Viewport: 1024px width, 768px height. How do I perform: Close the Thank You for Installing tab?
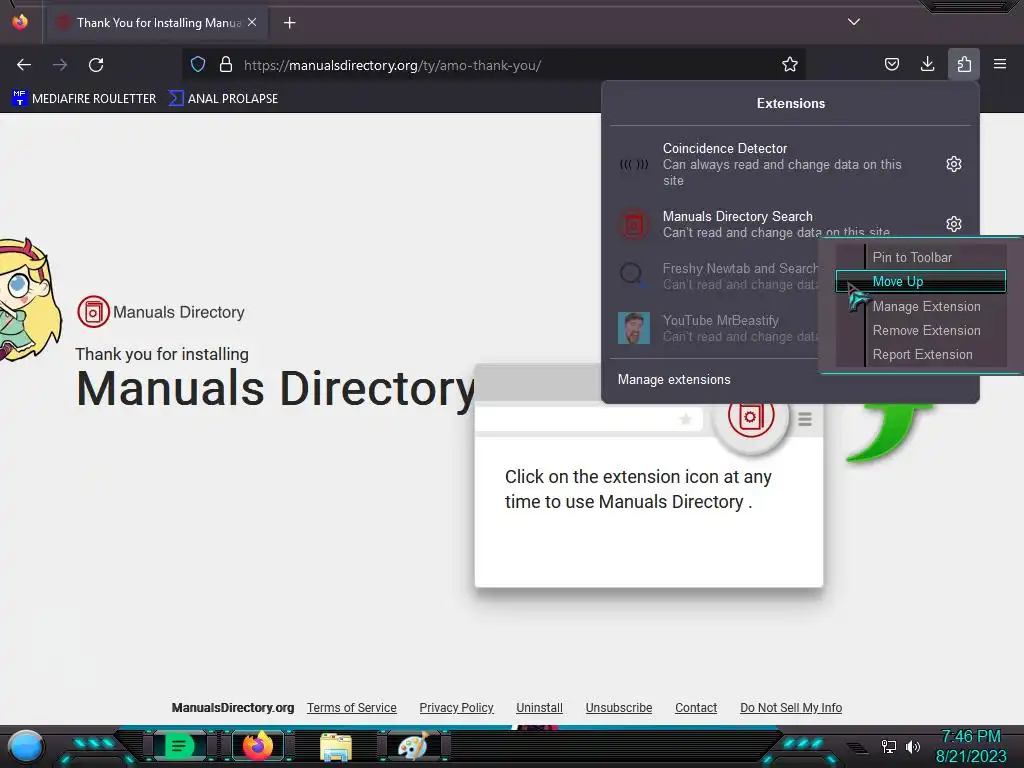click(x=252, y=22)
